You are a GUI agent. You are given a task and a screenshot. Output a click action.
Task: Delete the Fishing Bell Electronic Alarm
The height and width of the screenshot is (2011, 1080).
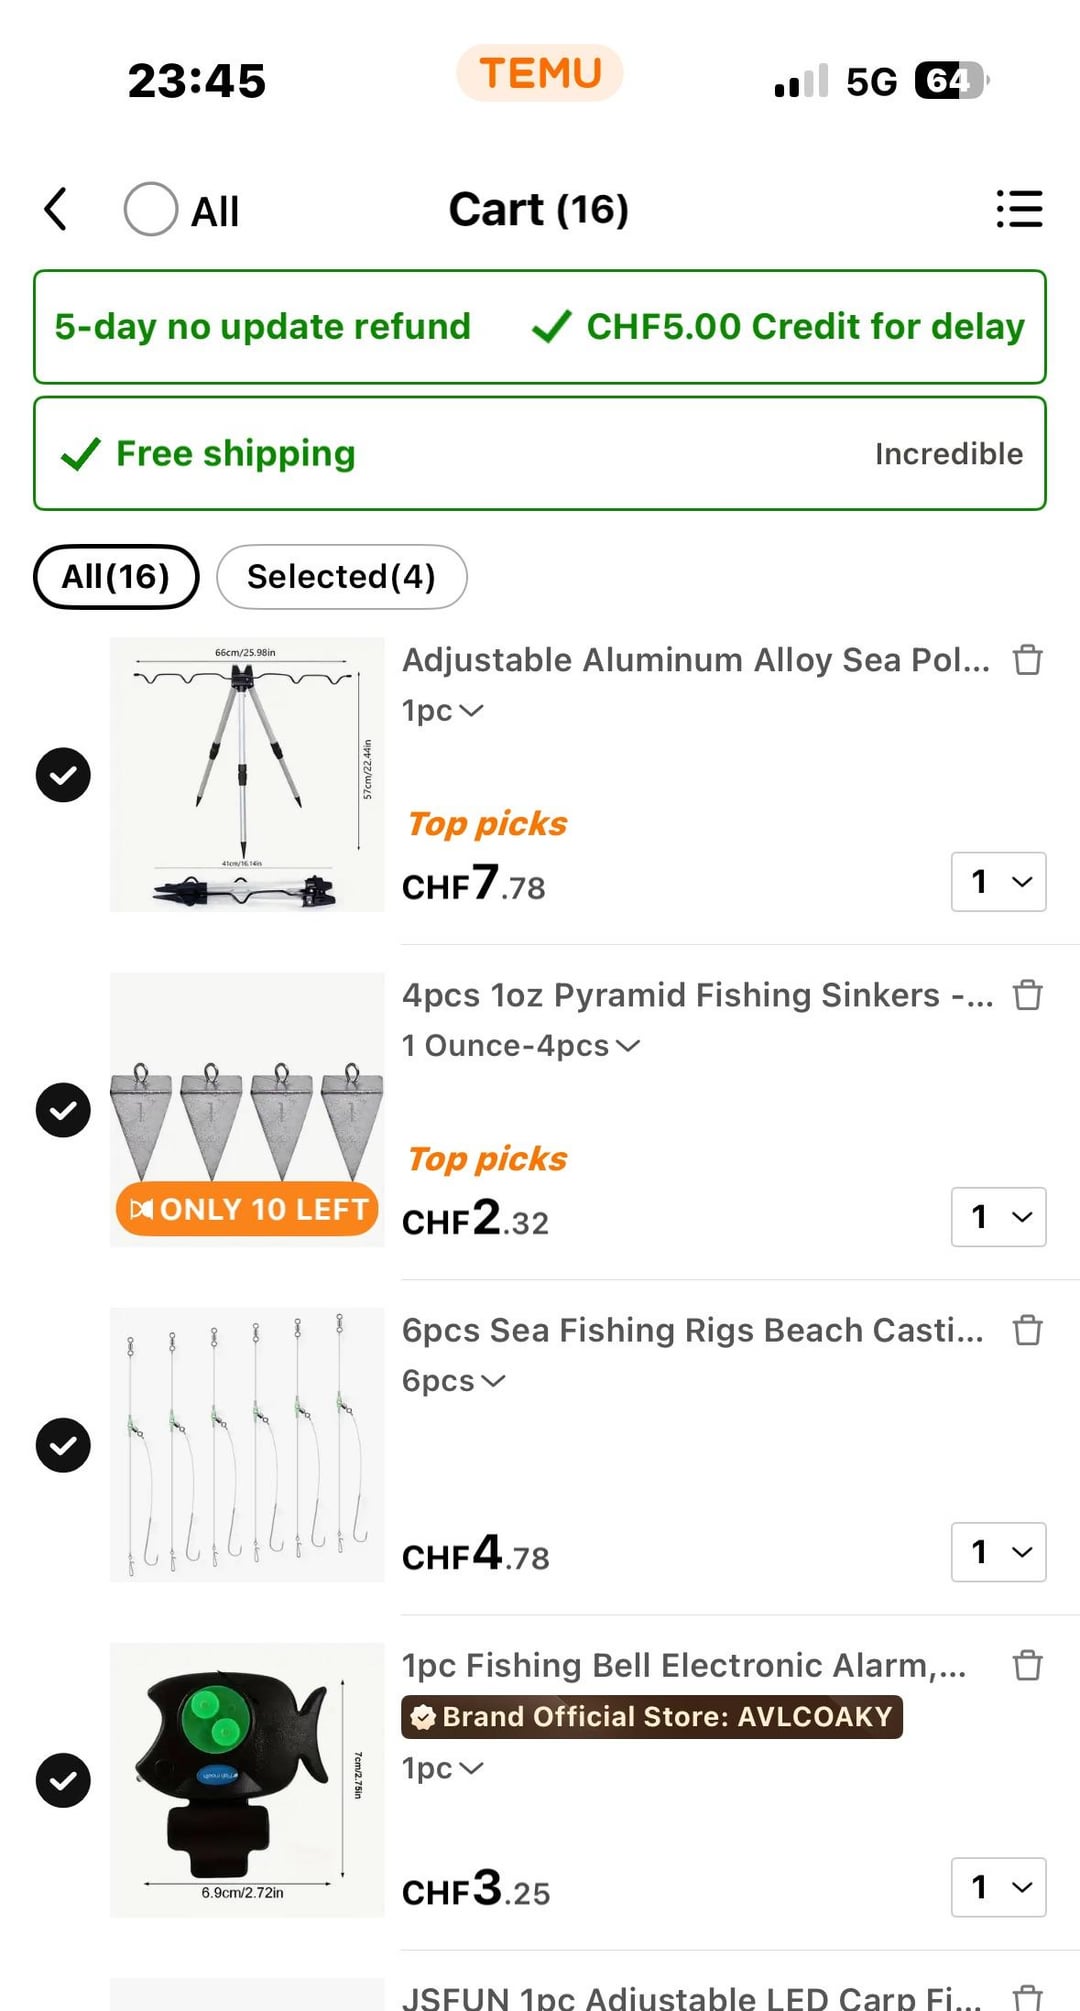1027,1665
